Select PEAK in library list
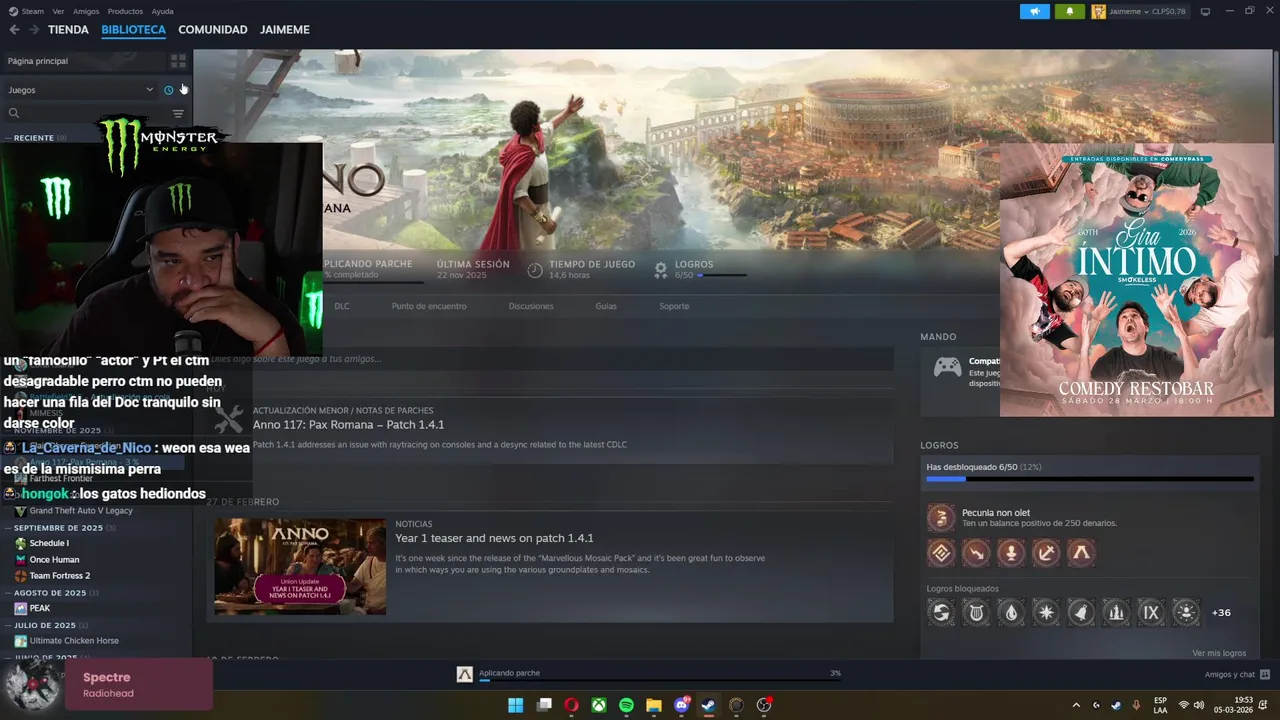1280x720 pixels. click(x=40, y=608)
